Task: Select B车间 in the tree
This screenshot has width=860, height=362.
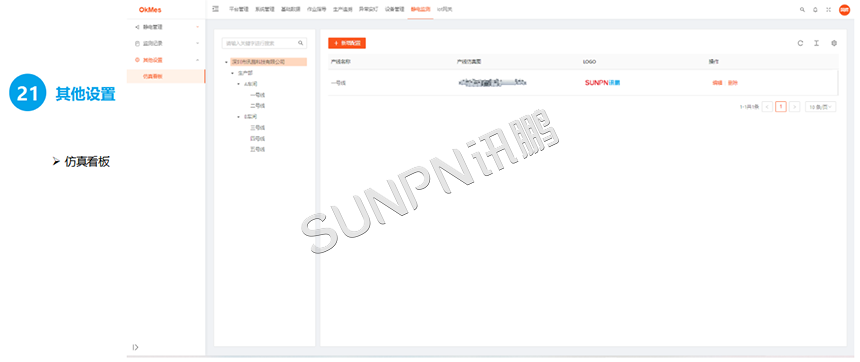Action: click(x=251, y=117)
